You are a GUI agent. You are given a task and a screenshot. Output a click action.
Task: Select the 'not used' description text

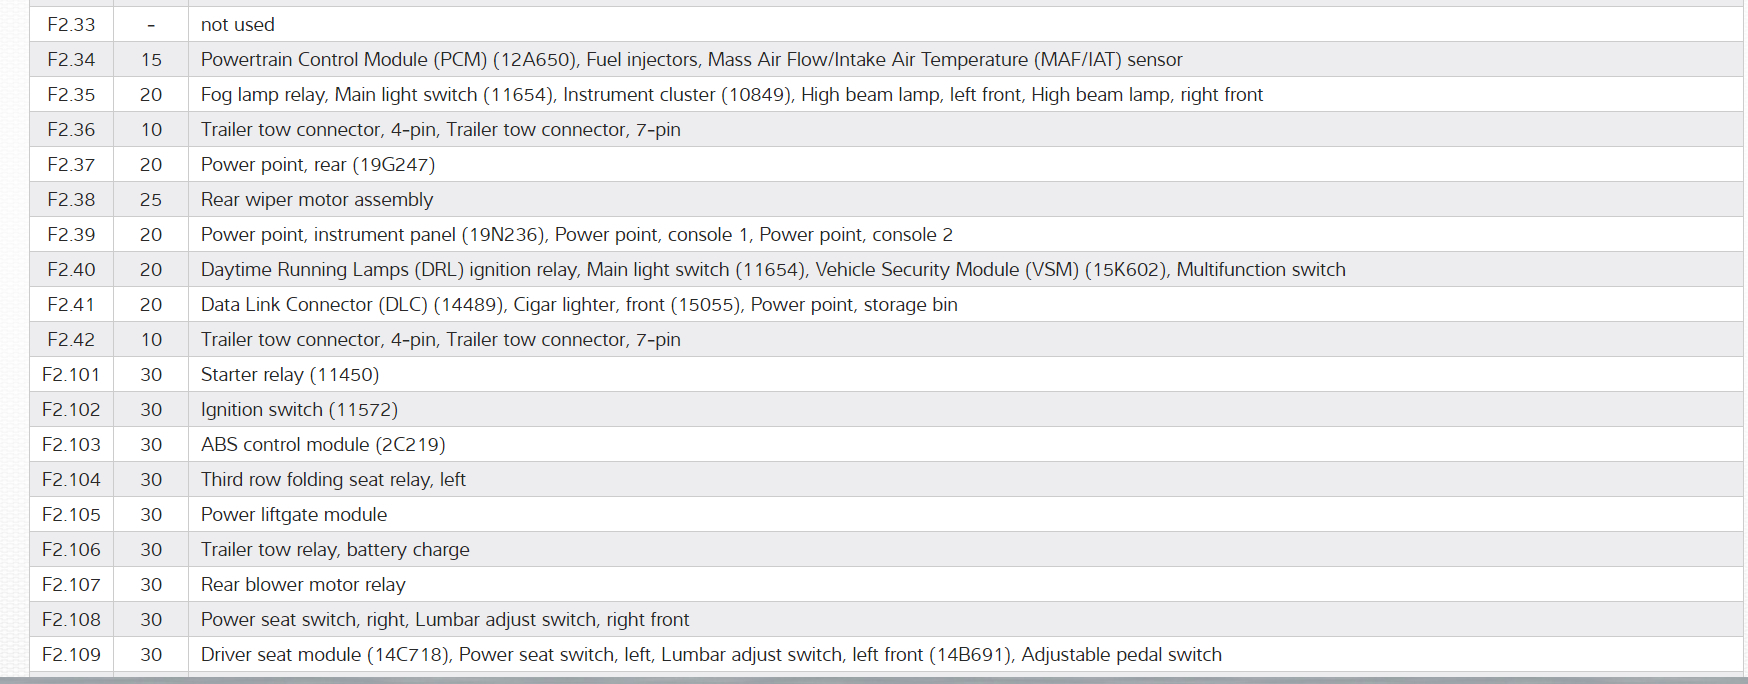(237, 25)
